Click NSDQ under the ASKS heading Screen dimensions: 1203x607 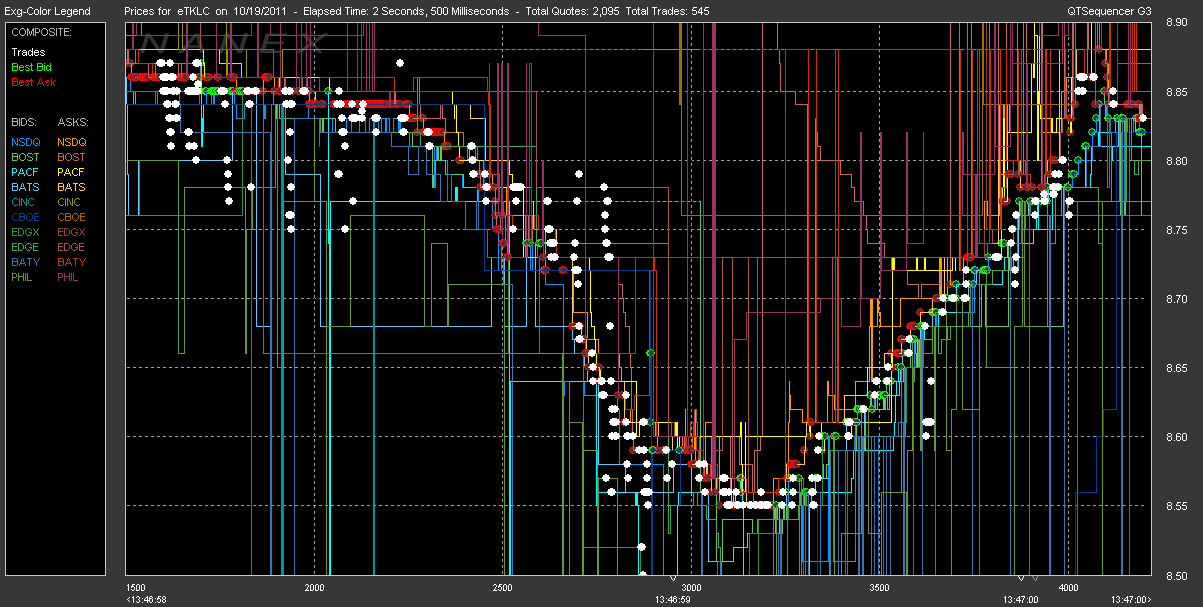[x=72, y=142]
